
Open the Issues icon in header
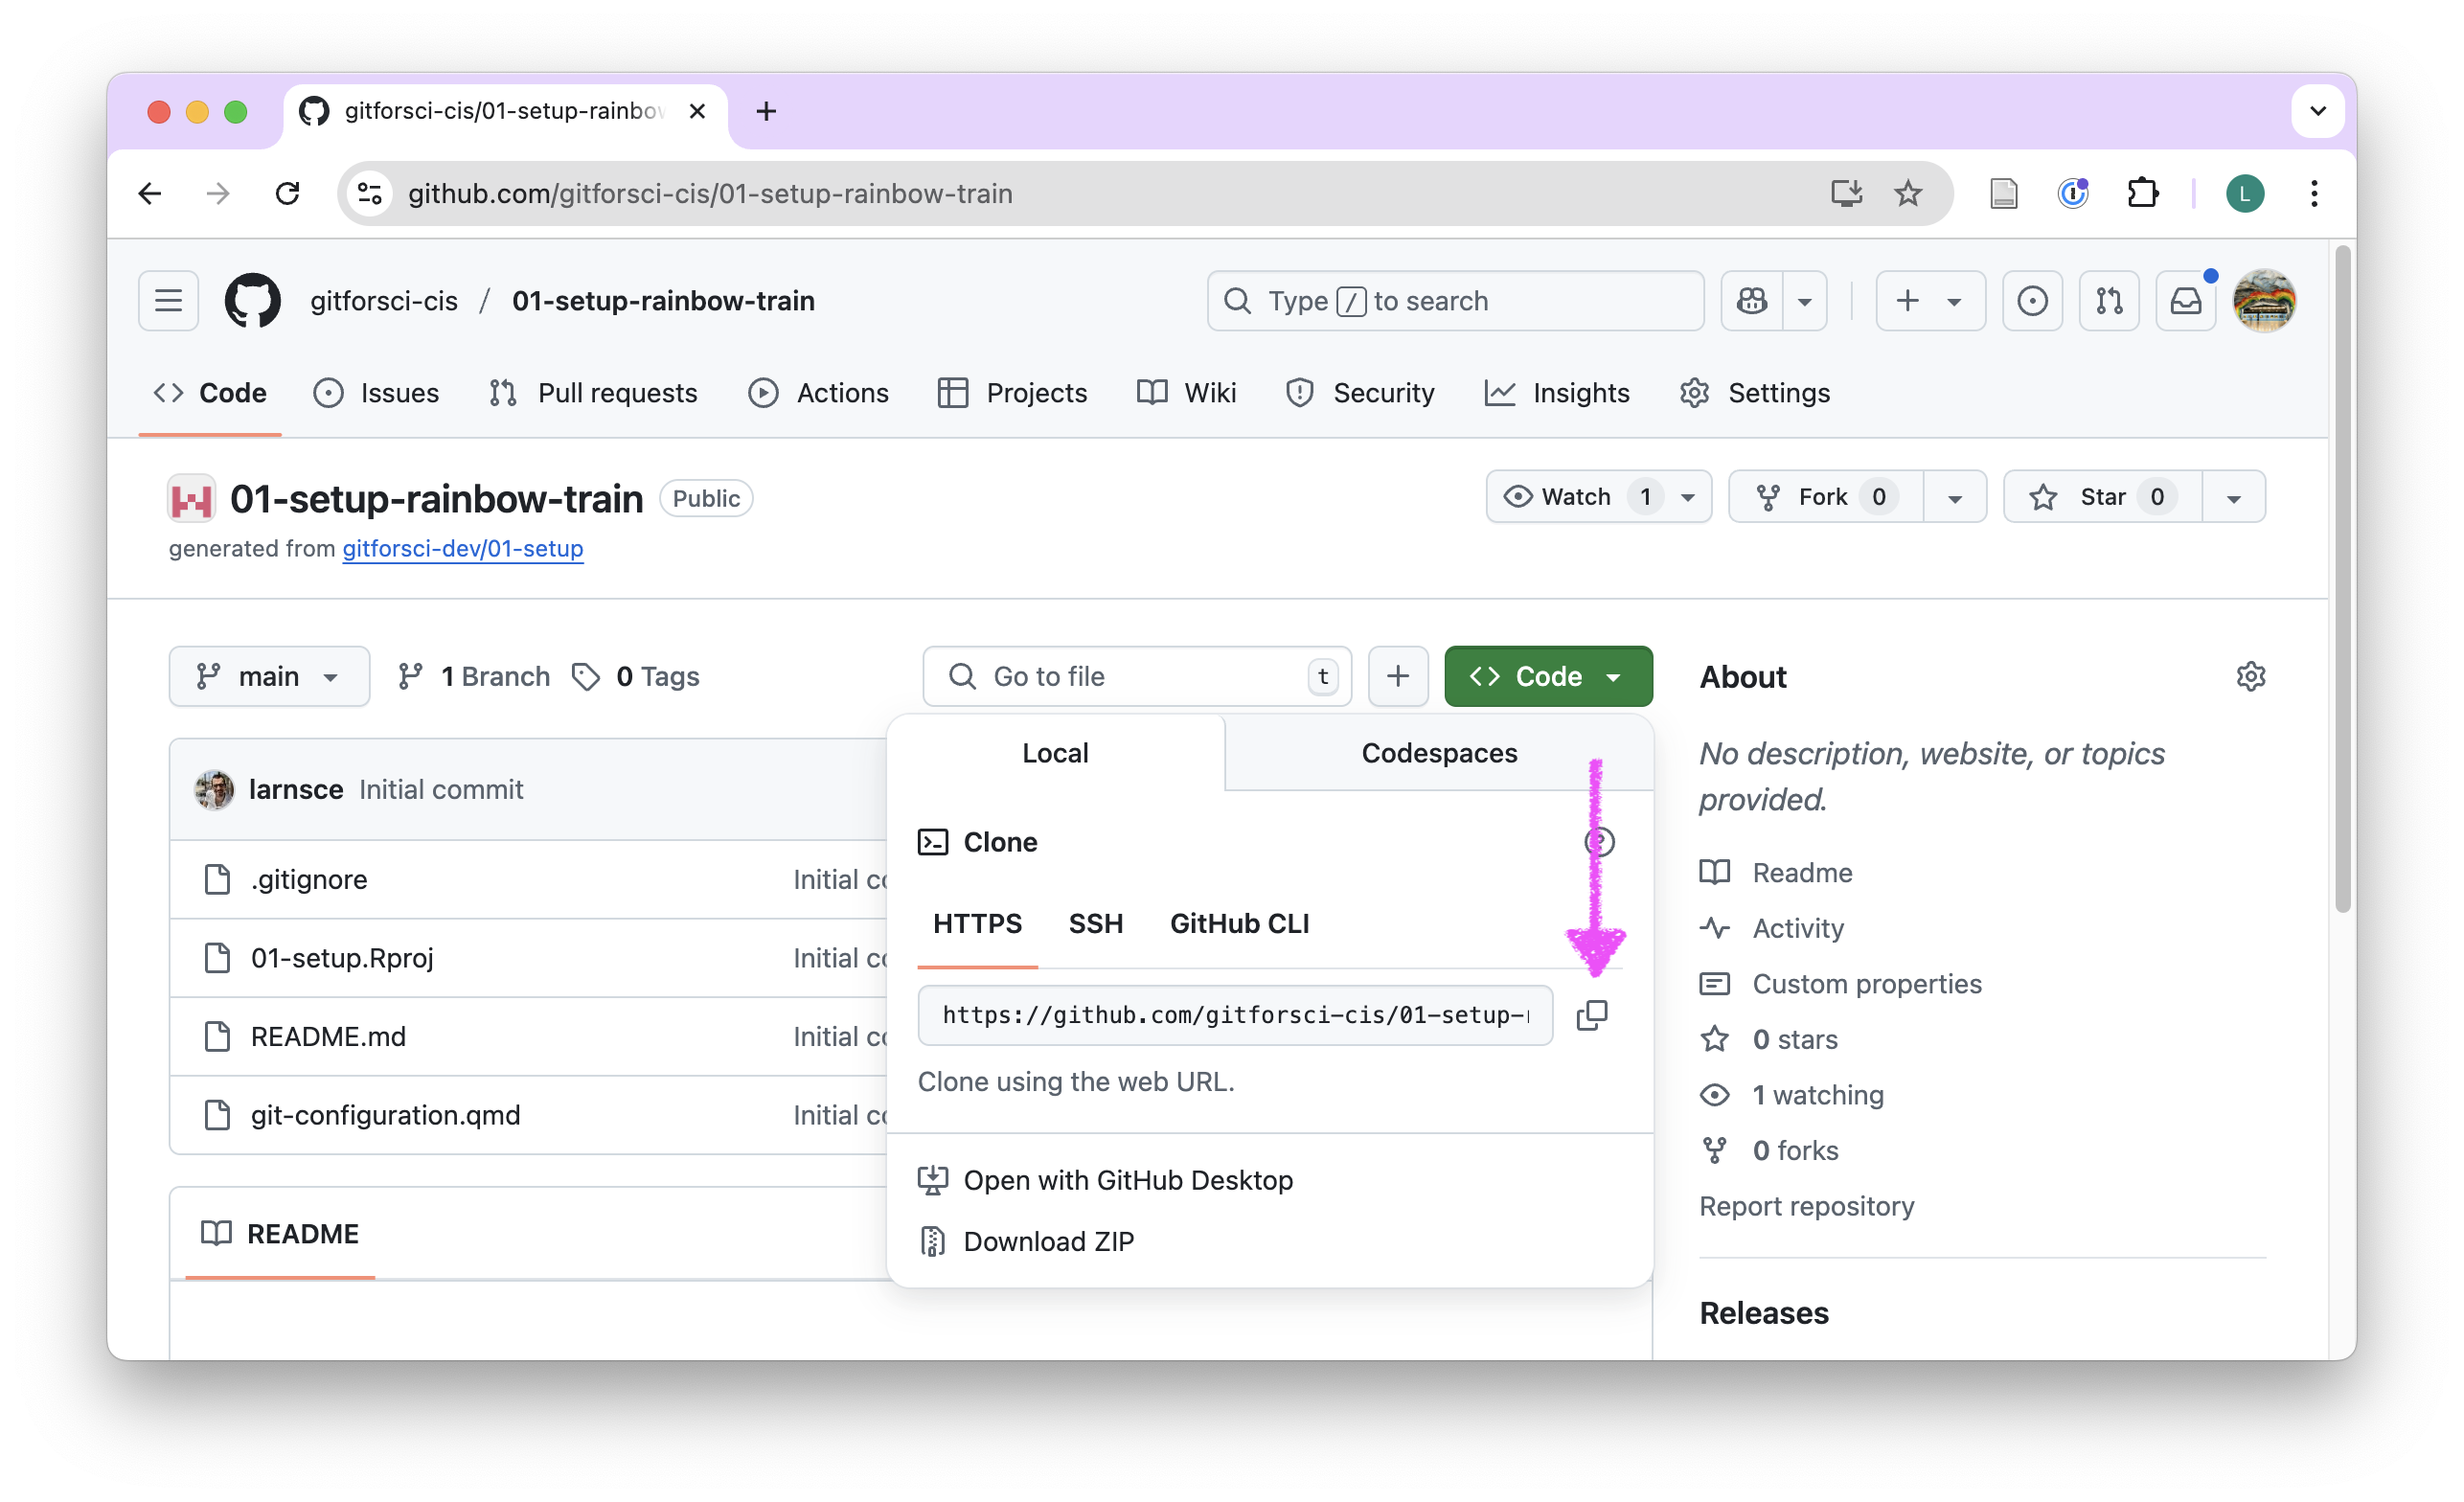point(2031,301)
